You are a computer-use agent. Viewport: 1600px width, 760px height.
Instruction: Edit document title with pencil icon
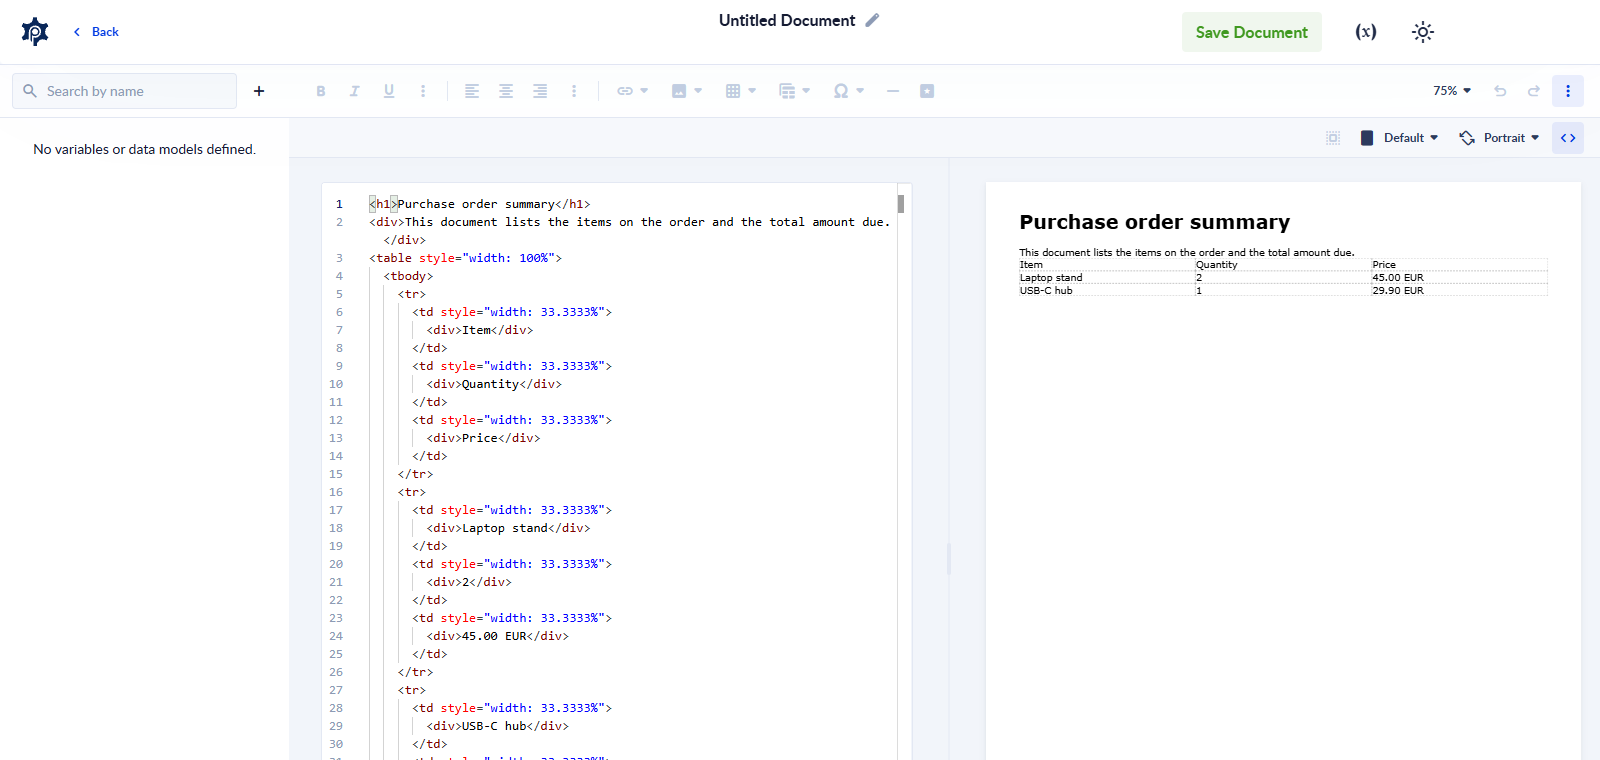point(872,20)
